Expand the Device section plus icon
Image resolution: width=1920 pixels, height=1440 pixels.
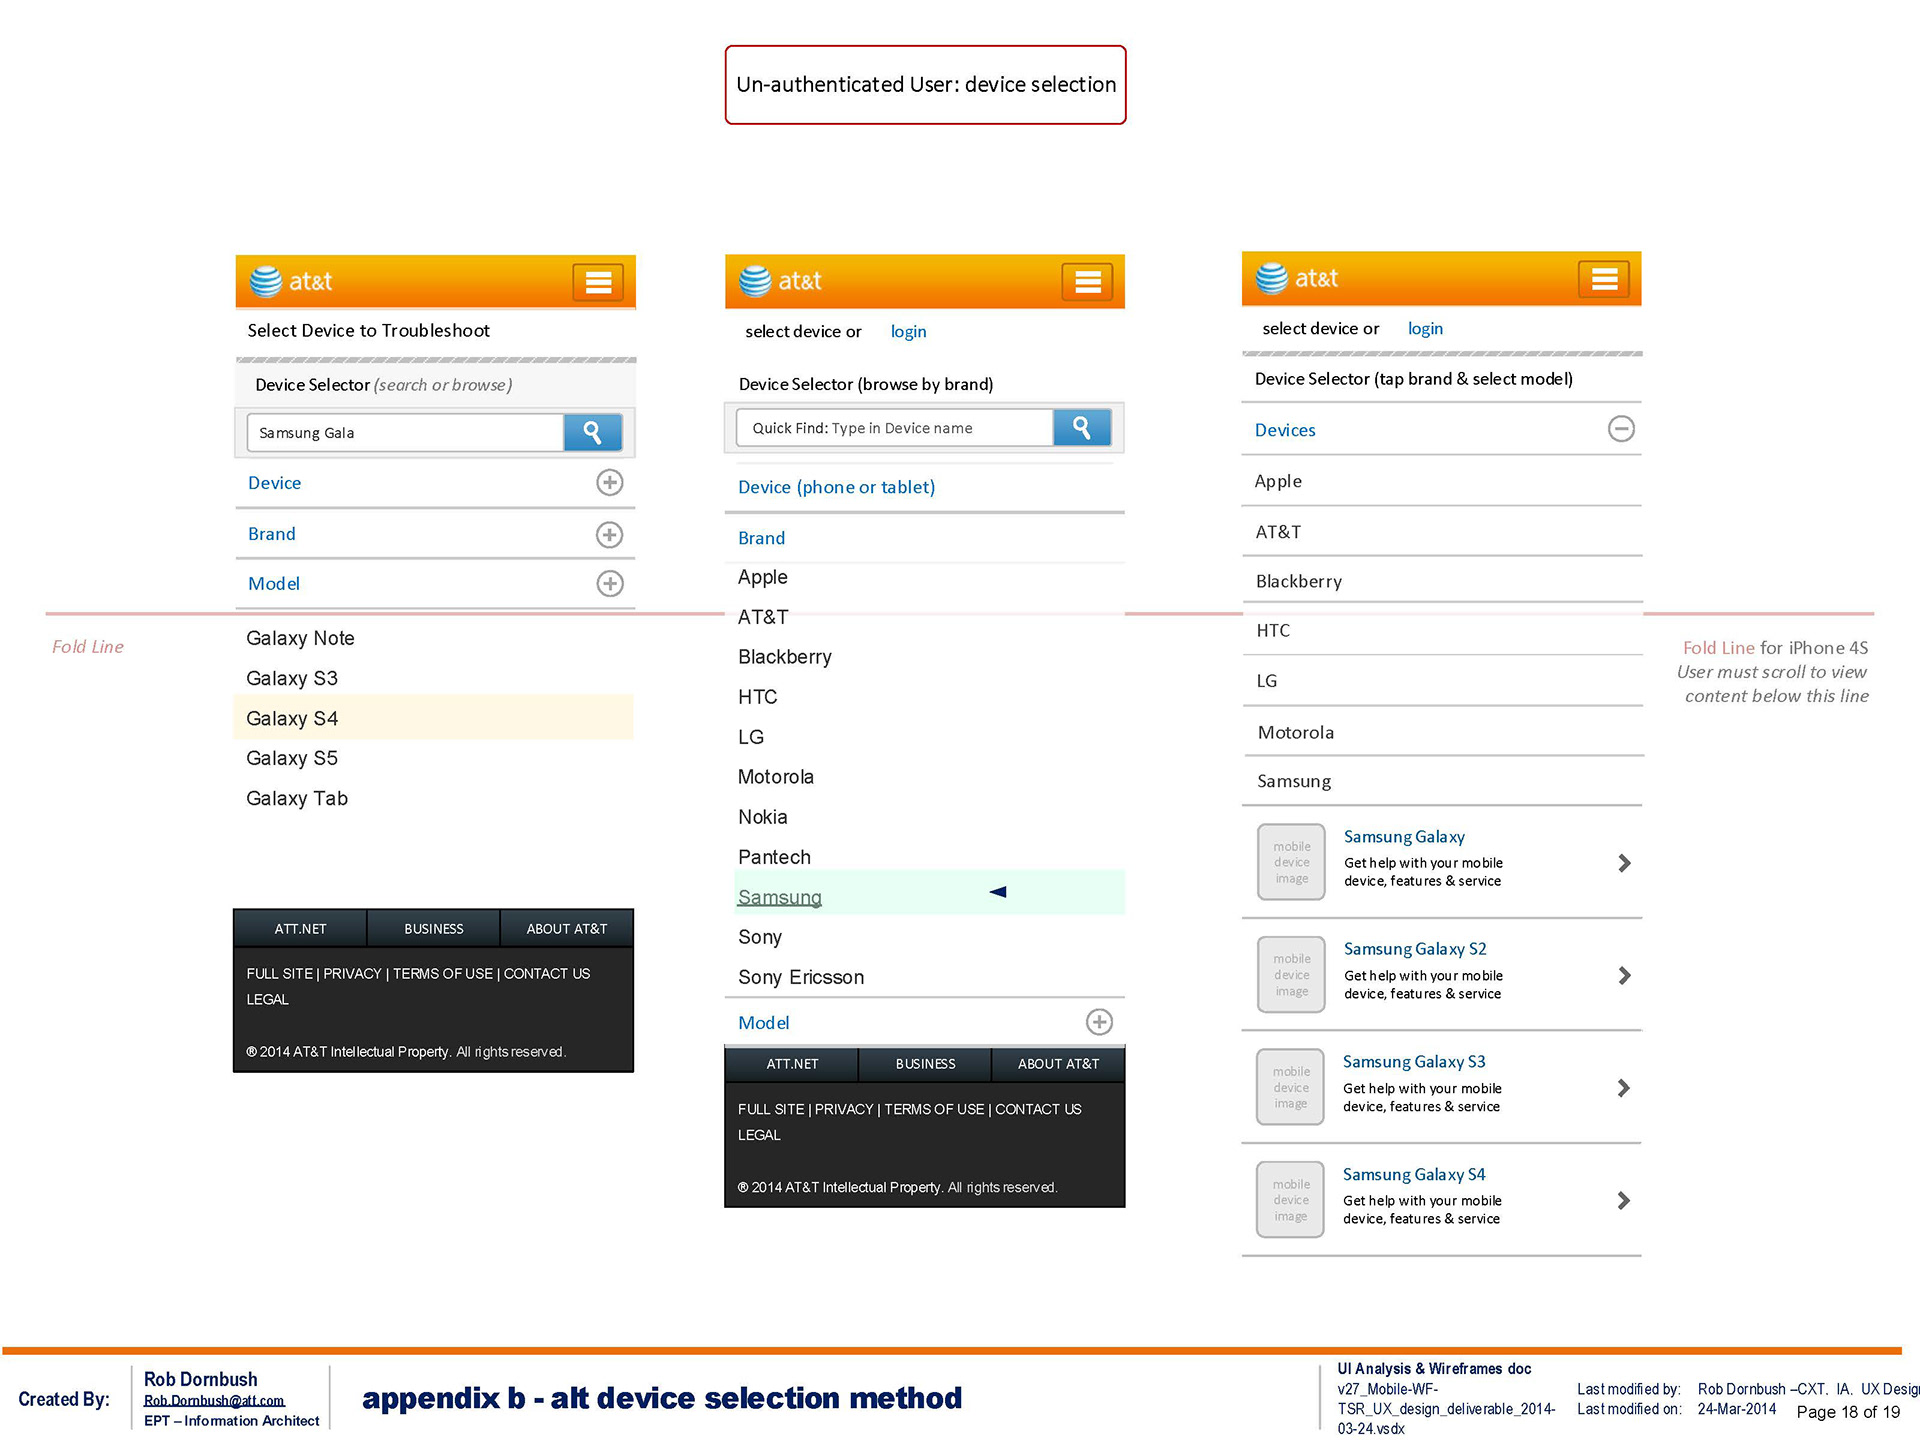coord(609,483)
